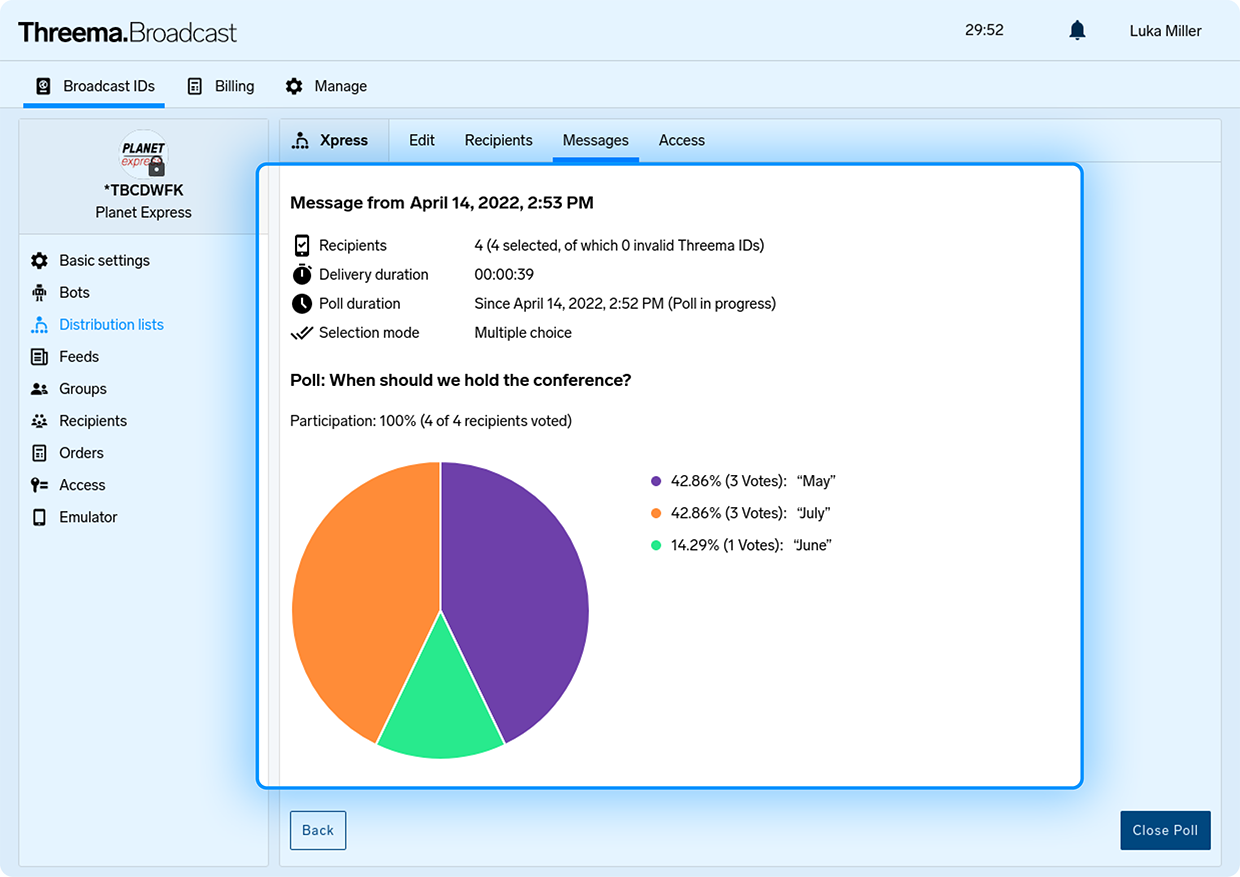Click the Recipients phone-check icon in message details

click(x=301, y=245)
